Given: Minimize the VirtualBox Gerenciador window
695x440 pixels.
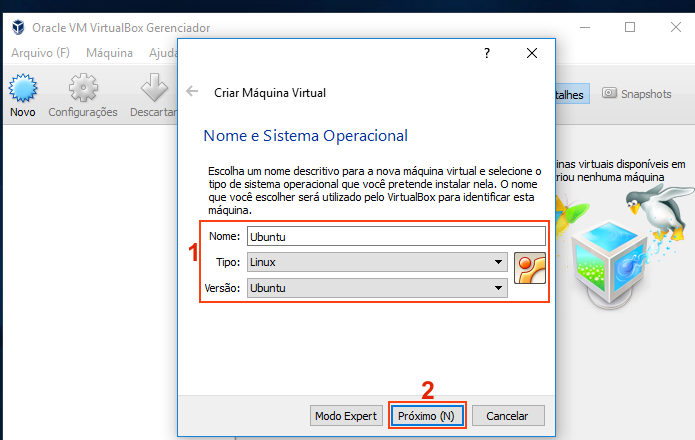Looking at the screenshot, I should (x=585, y=27).
